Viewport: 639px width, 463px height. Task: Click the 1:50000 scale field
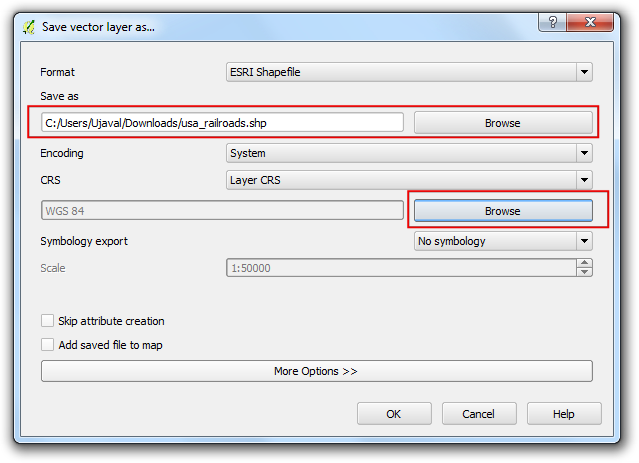[x=401, y=268]
